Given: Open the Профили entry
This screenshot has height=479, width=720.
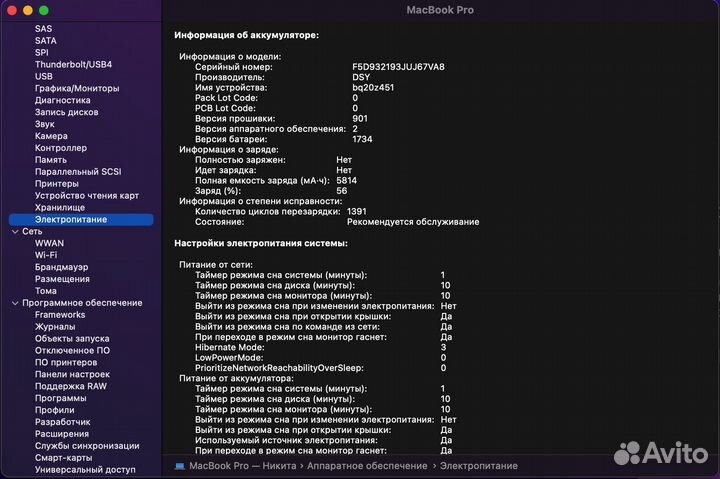Looking at the screenshot, I should tap(54, 411).
